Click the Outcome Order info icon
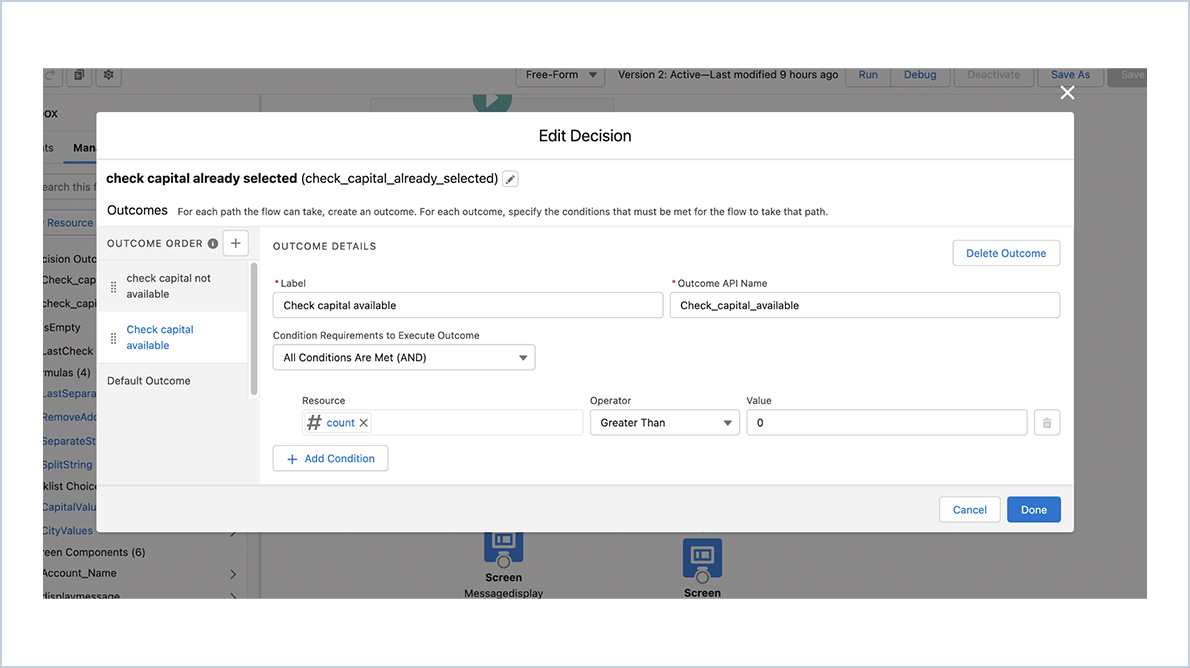1190x668 pixels. [213, 244]
